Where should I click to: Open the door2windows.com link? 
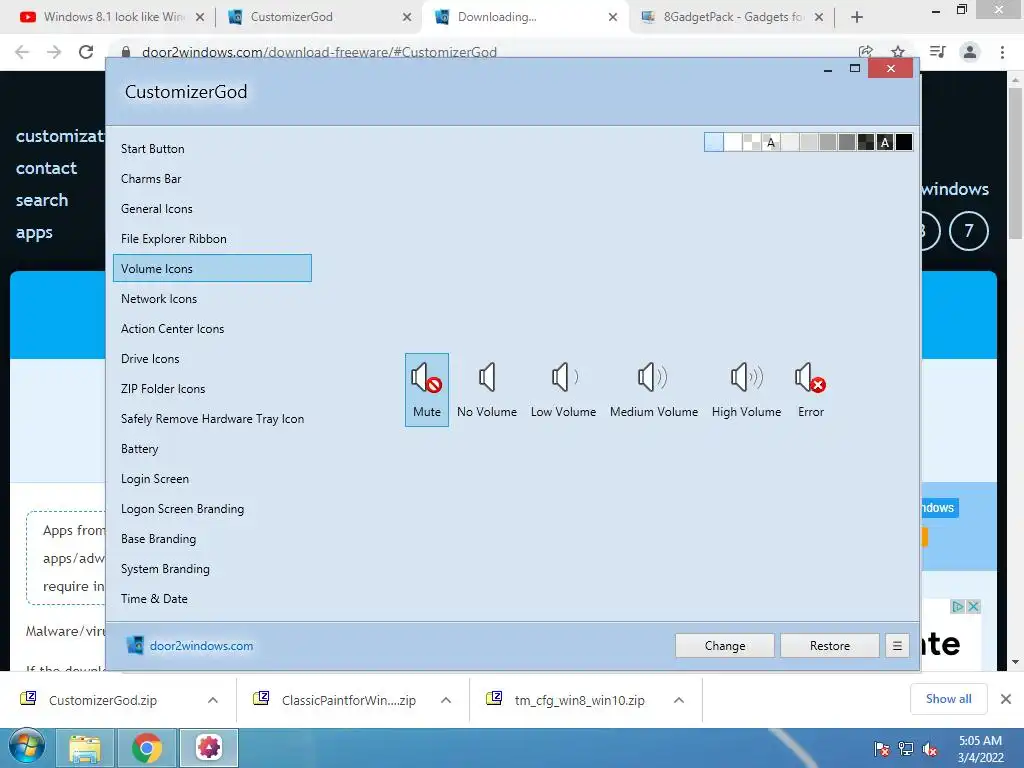point(201,646)
